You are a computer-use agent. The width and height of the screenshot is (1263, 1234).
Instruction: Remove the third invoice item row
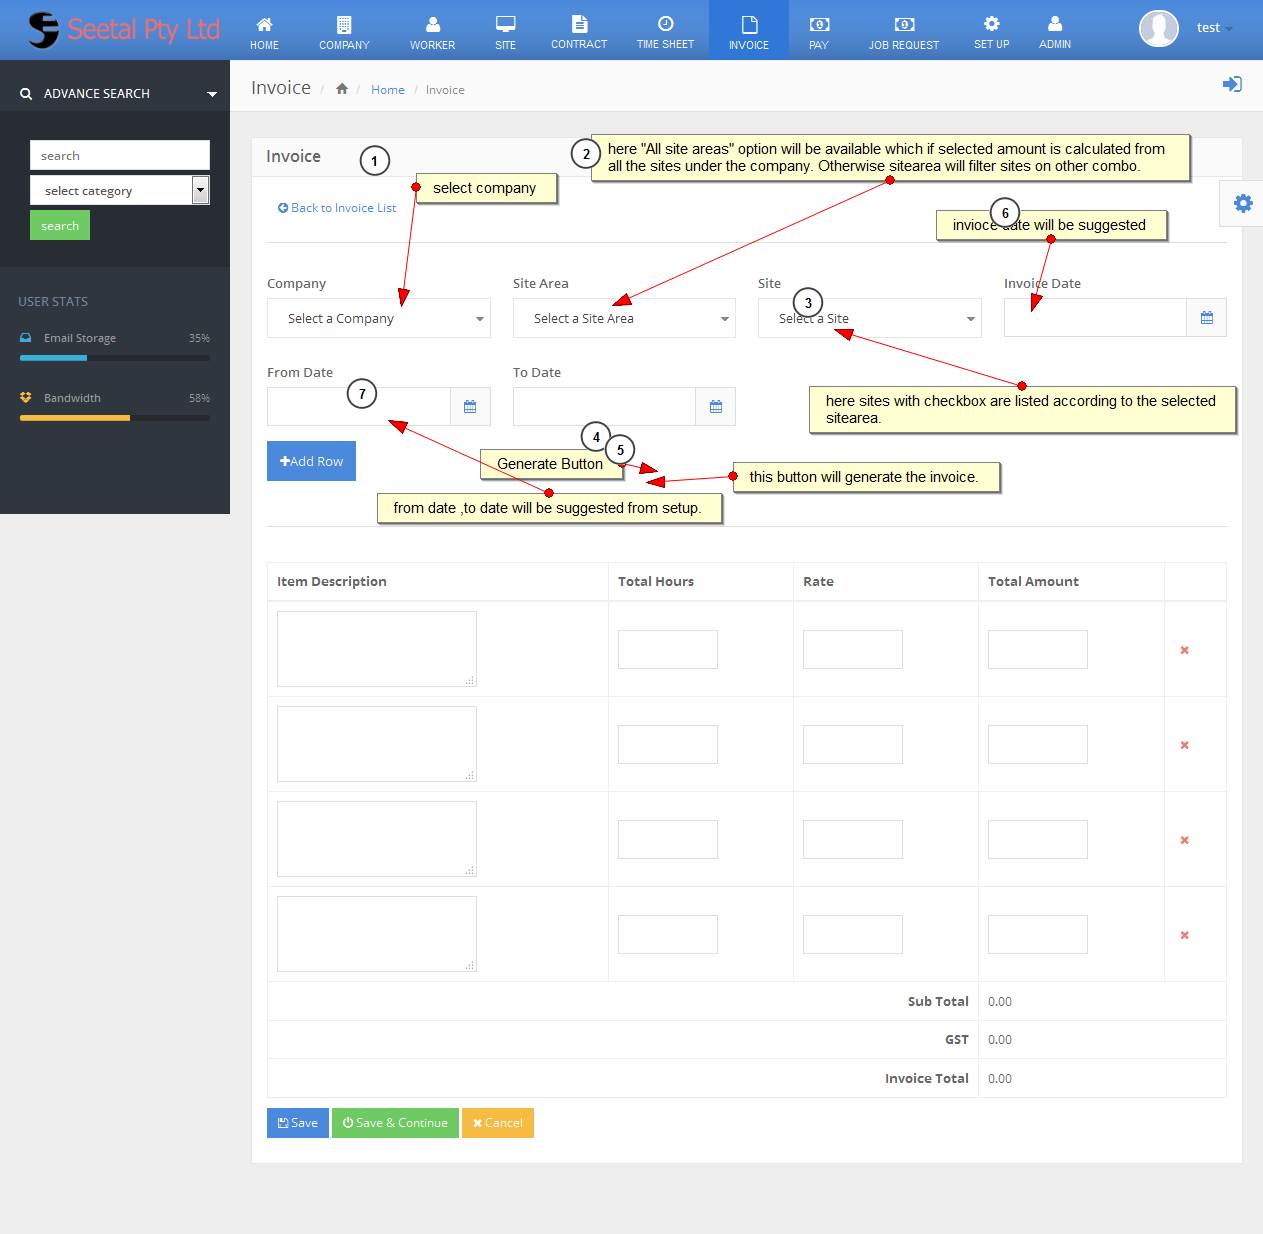(1184, 840)
